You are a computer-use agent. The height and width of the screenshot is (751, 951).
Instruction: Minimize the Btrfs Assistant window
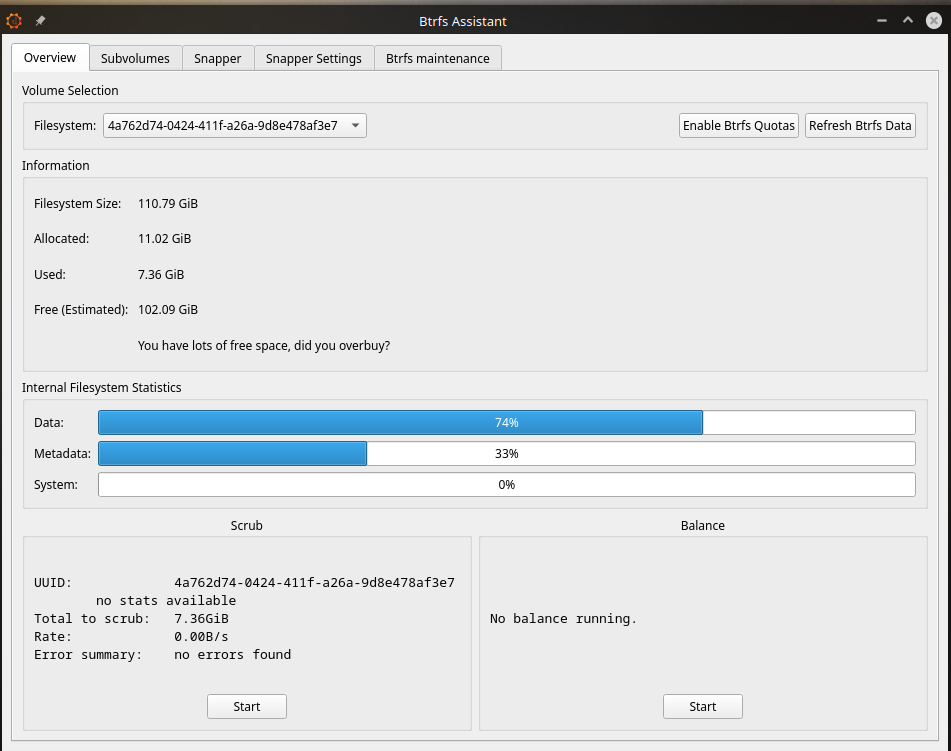(883, 20)
